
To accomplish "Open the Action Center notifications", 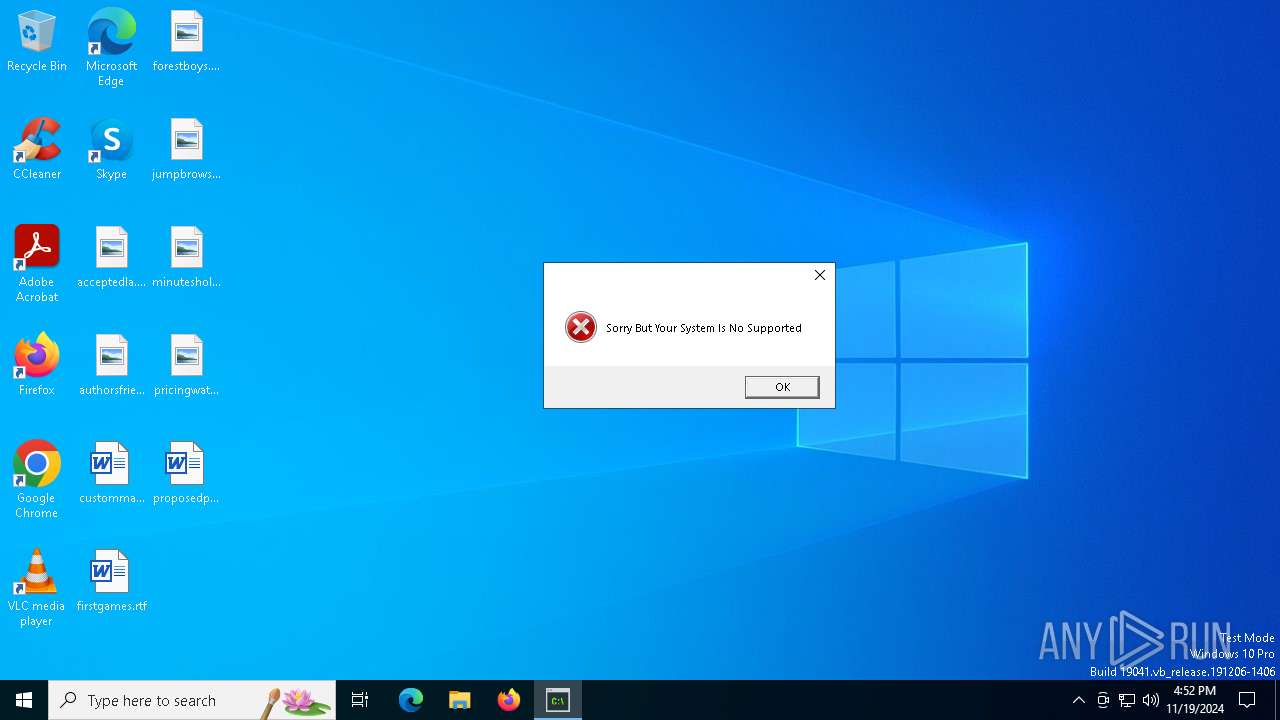I will tap(1248, 700).
